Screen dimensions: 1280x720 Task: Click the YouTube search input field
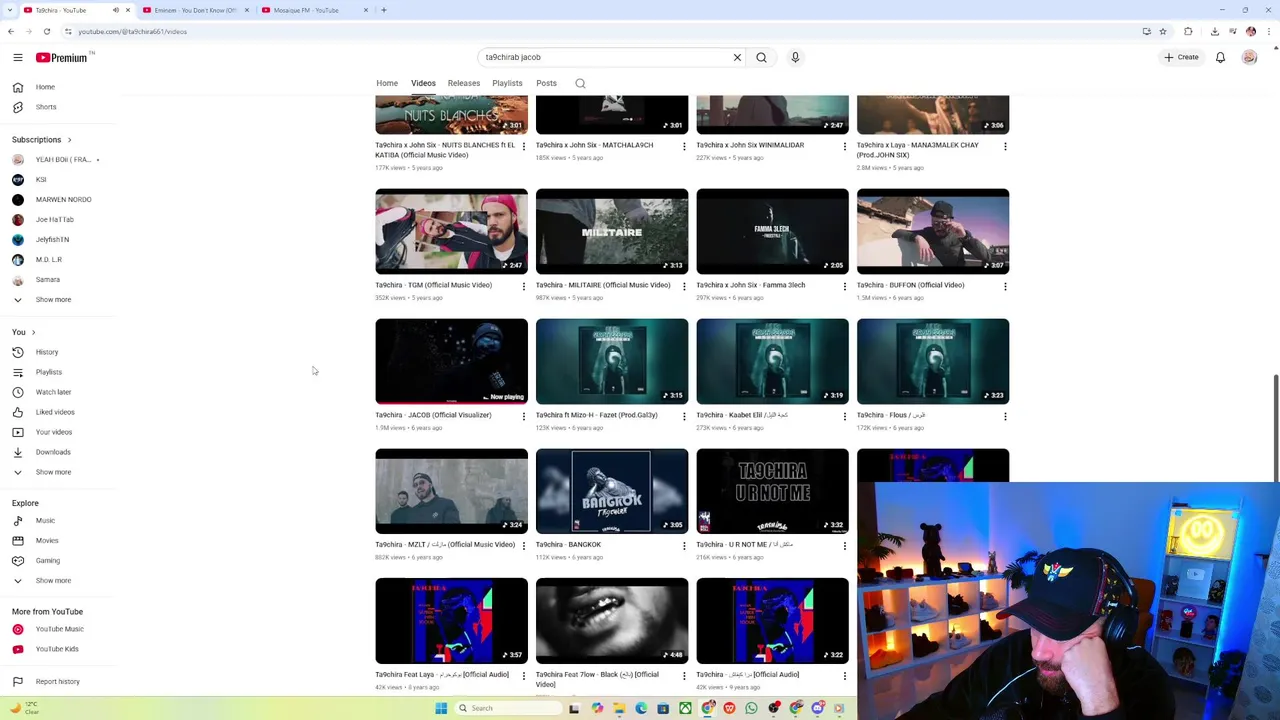pos(605,57)
